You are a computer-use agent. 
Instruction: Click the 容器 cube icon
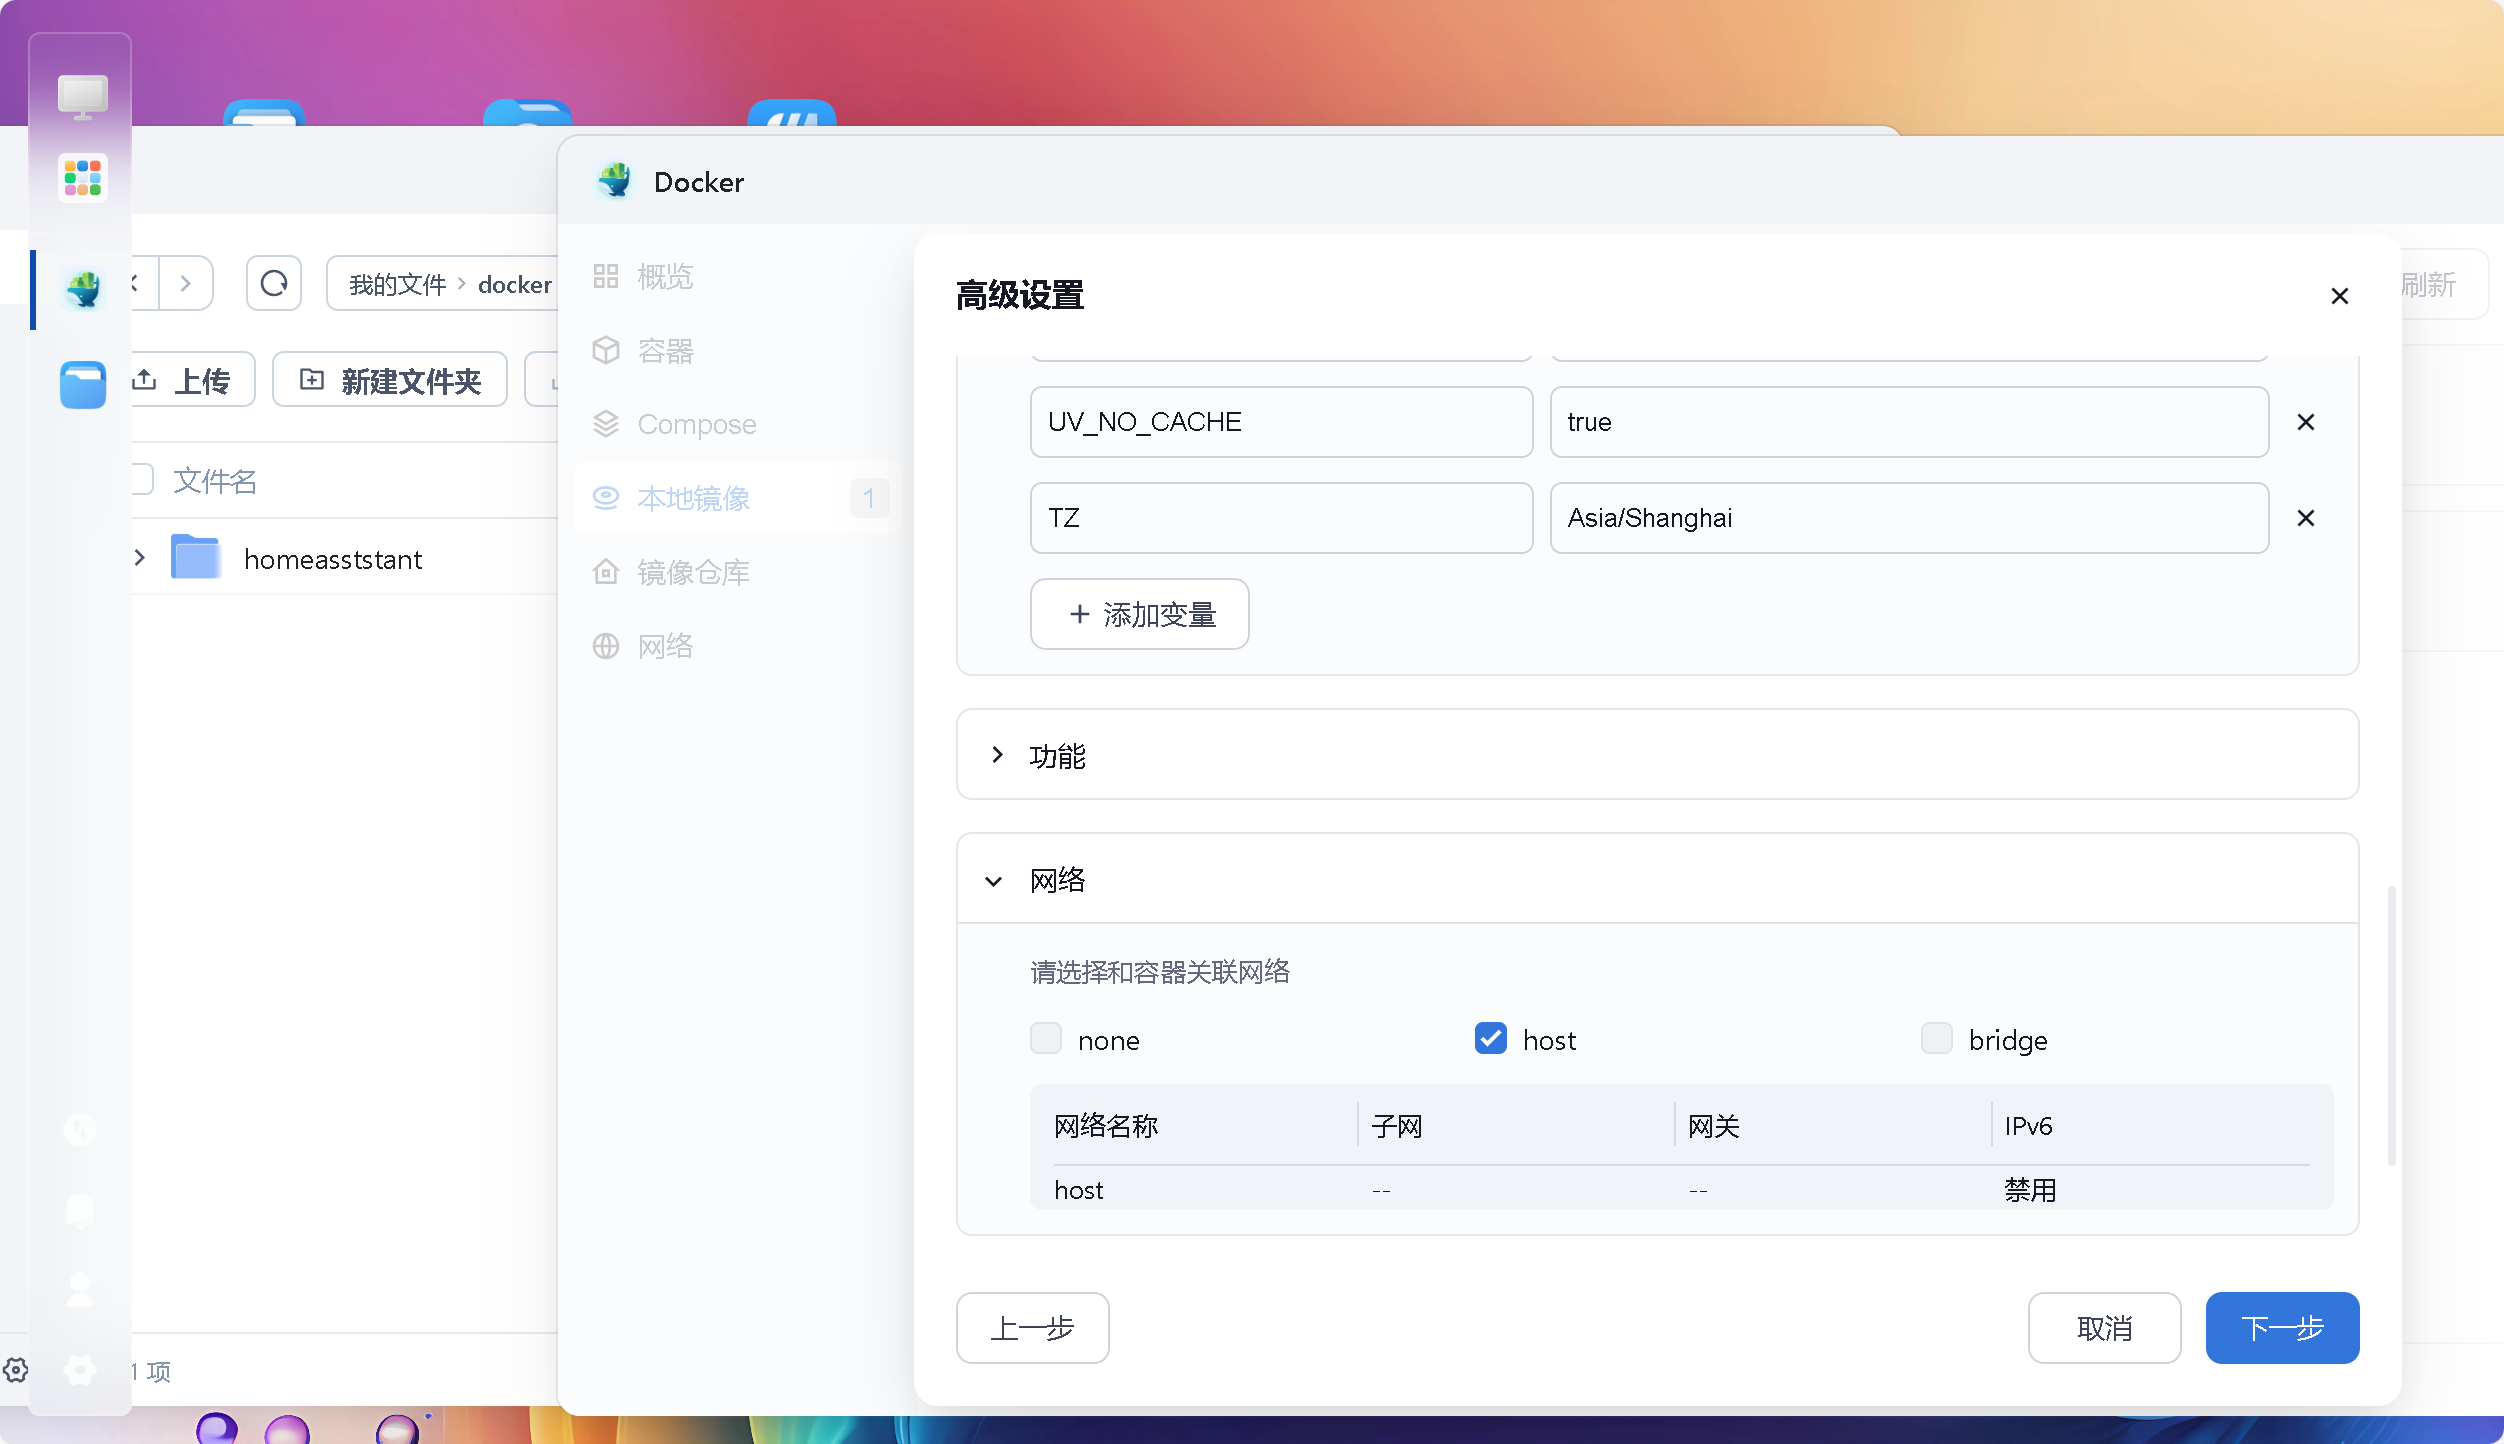coord(606,350)
